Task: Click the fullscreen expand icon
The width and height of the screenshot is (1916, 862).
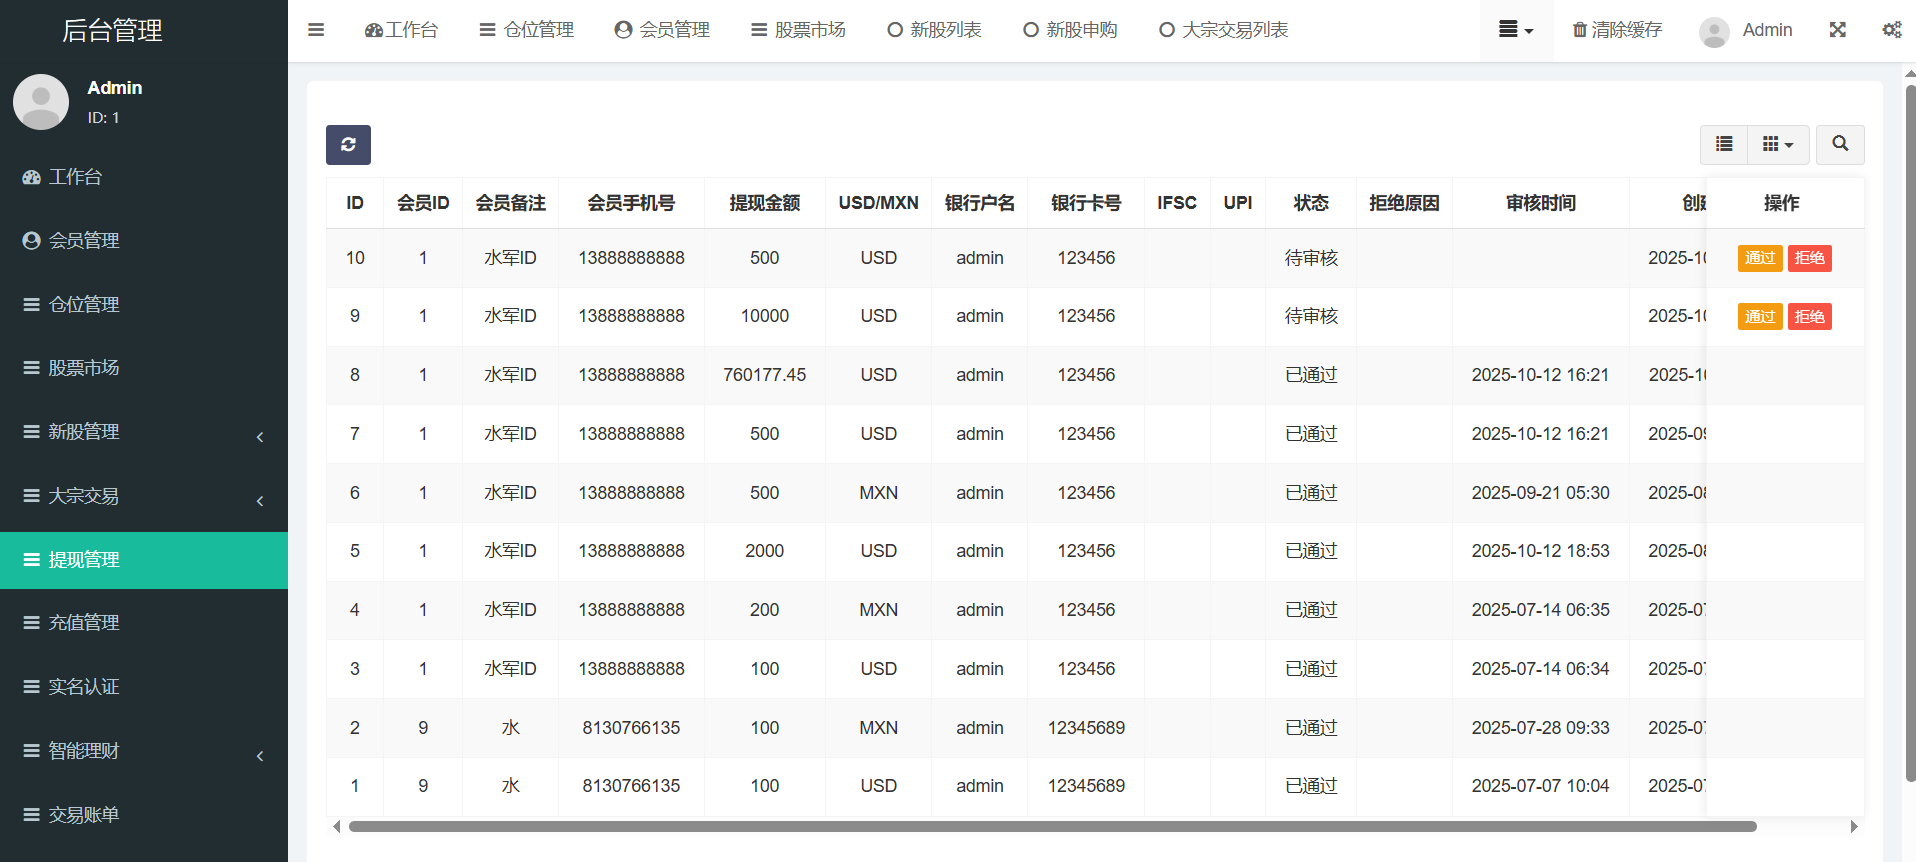Action: (1837, 30)
